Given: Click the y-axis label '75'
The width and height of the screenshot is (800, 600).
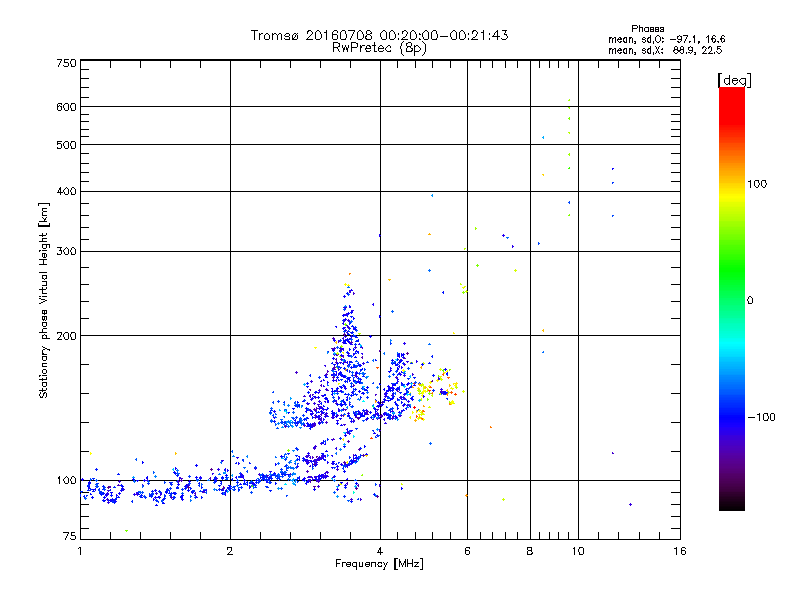Looking at the screenshot, I should click(70, 536).
